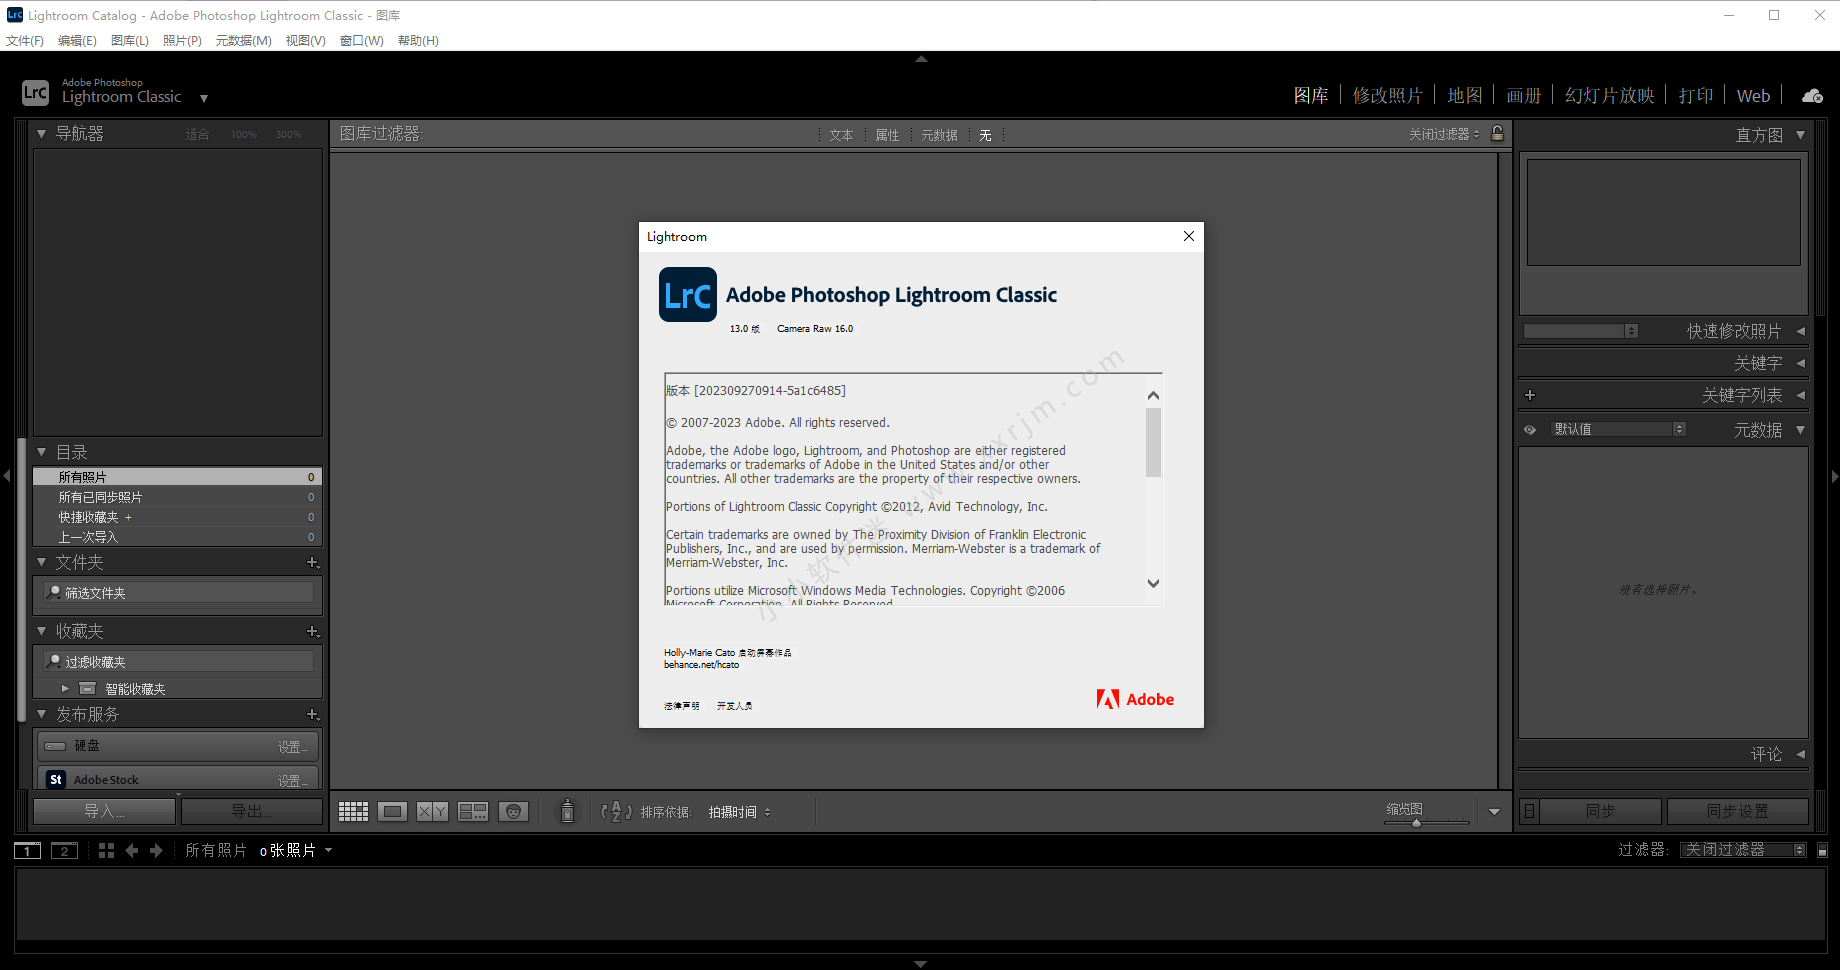1840x970 pixels.
Task: Open 关闭过滤器 dropdown in filmstrip
Action: pos(1743,850)
